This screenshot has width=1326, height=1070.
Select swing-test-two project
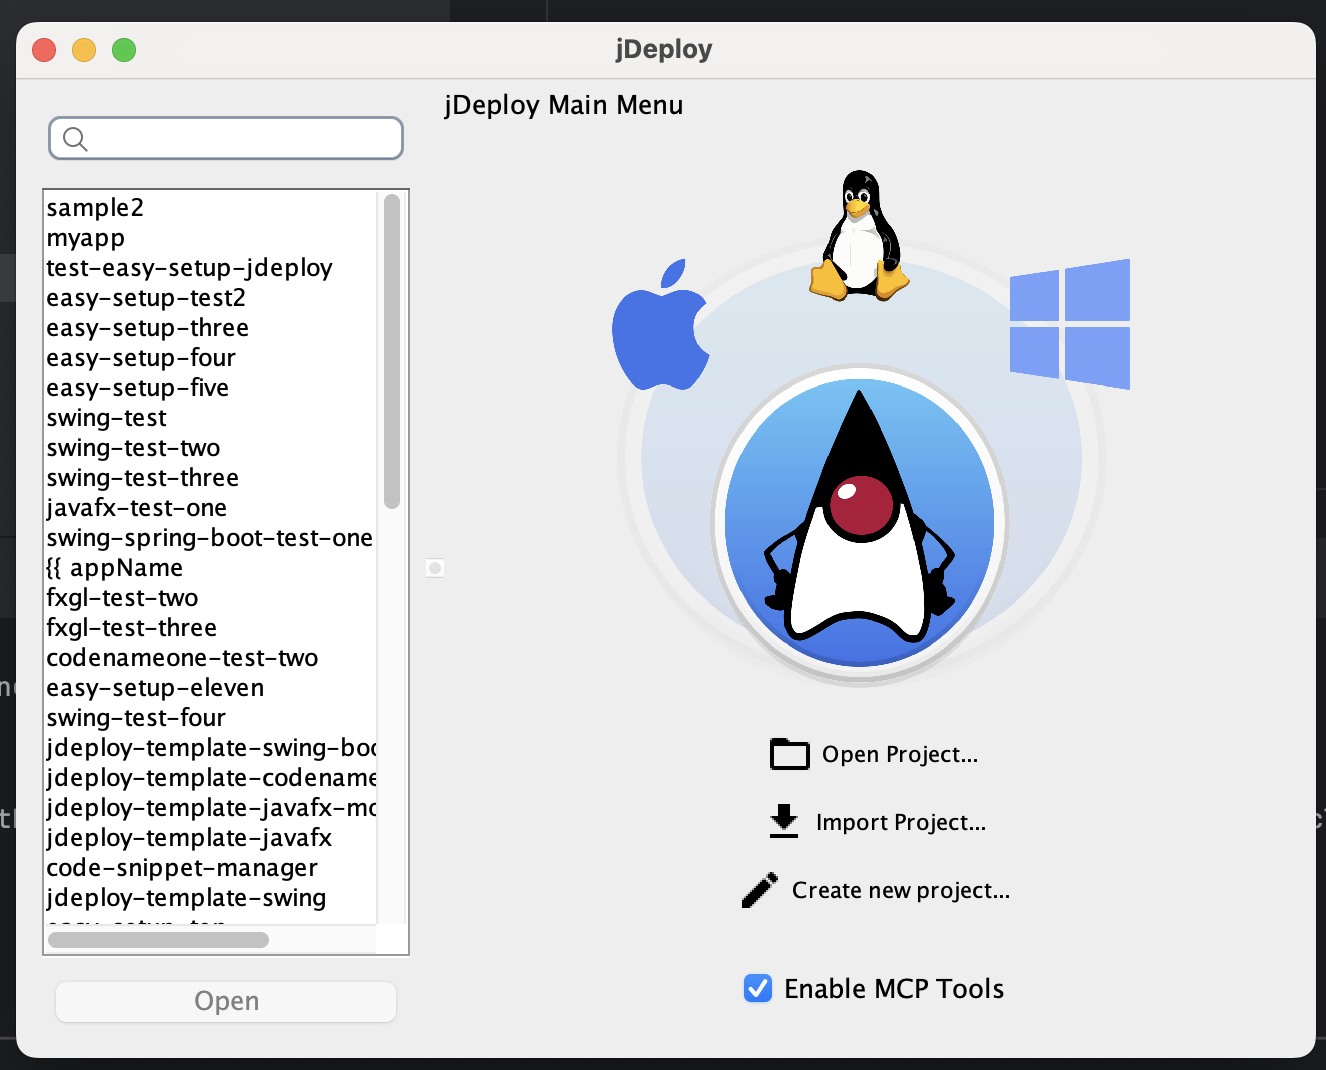pos(211,448)
